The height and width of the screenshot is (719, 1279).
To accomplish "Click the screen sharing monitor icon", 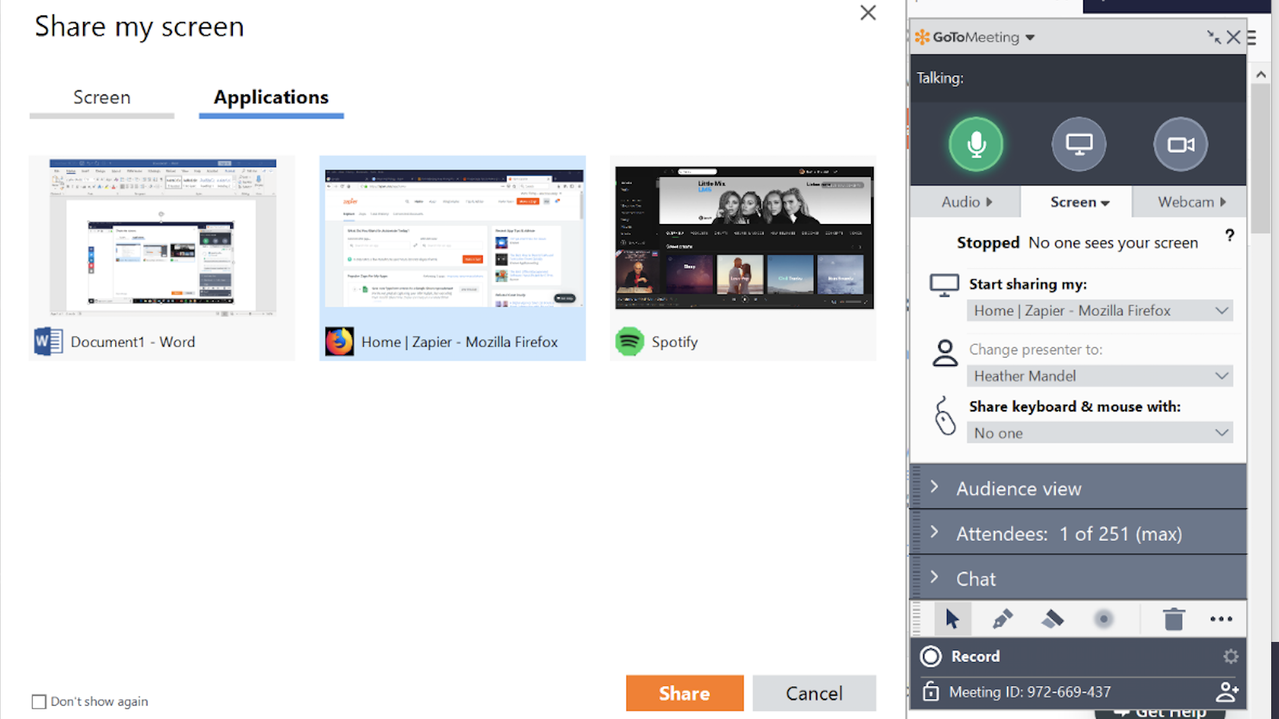I will [1078, 145].
